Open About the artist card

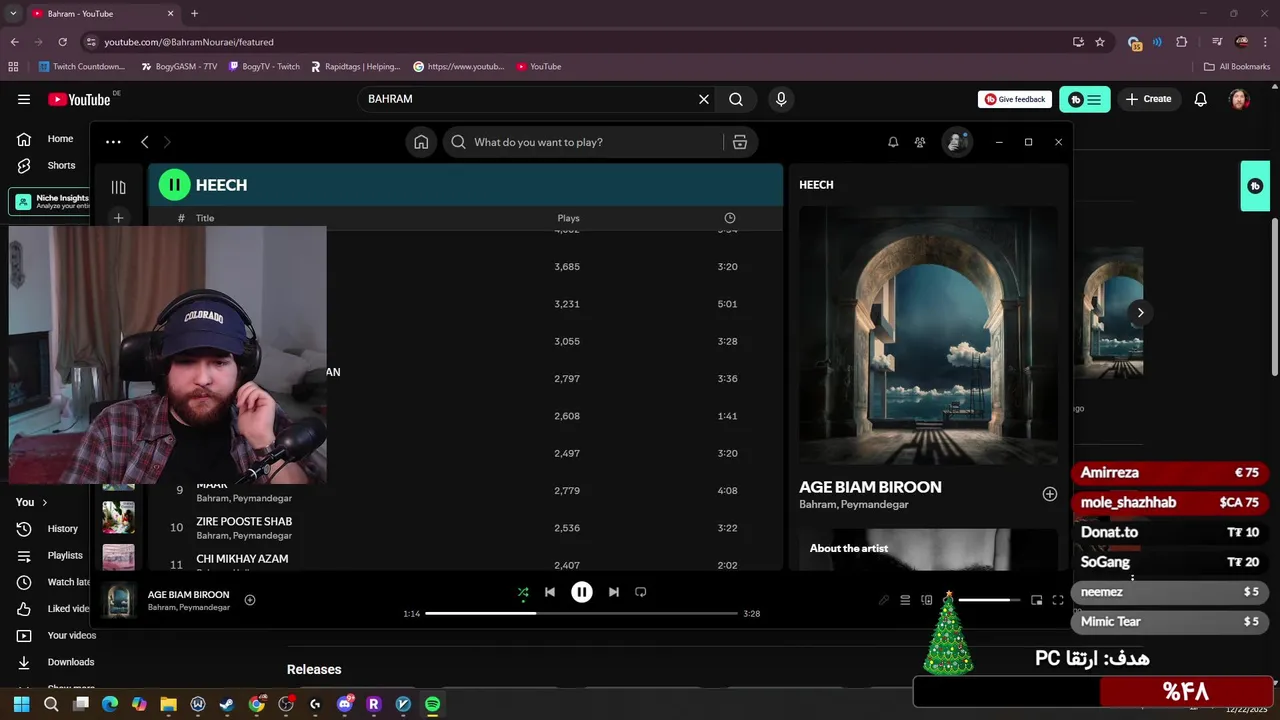point(928,550)
